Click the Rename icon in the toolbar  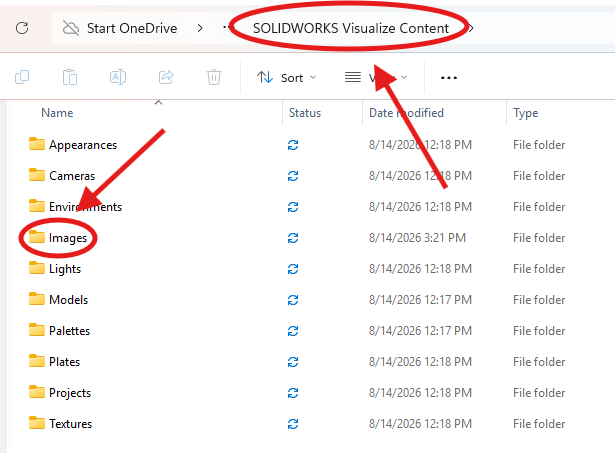click(x=118, y=77)
